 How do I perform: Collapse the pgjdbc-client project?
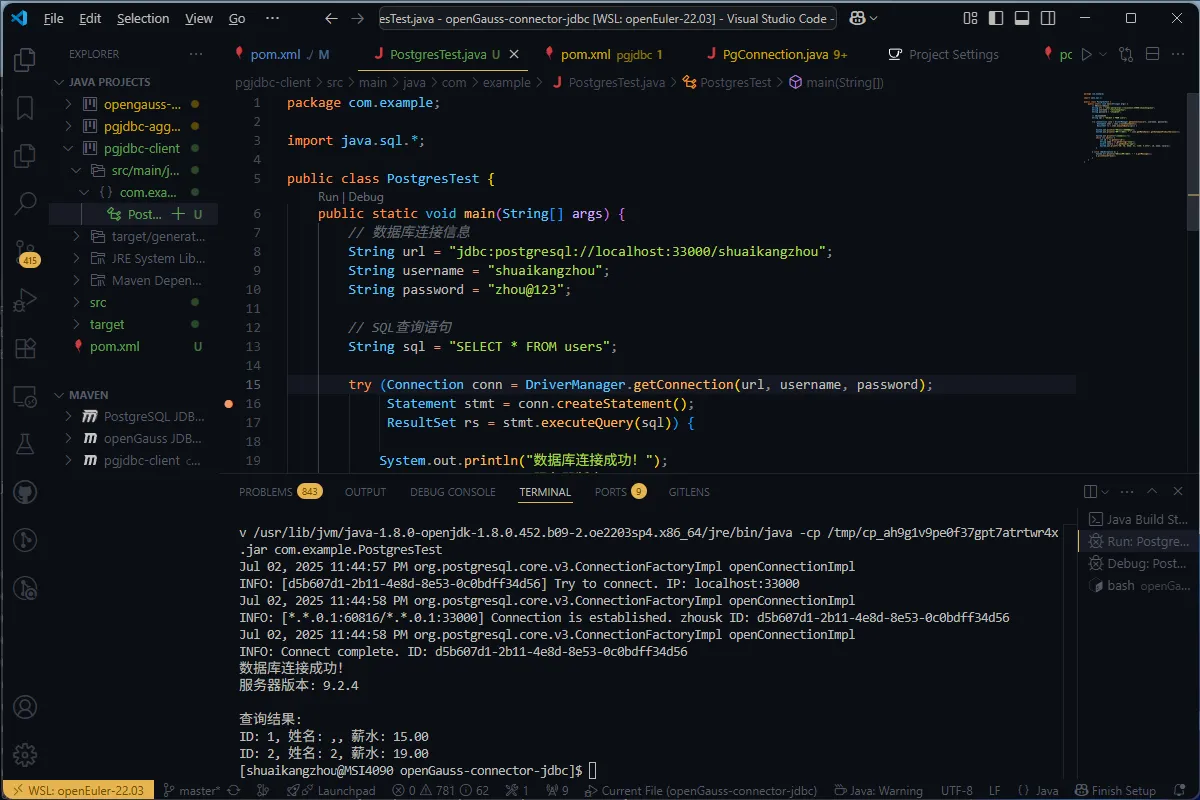pos(68,148)
